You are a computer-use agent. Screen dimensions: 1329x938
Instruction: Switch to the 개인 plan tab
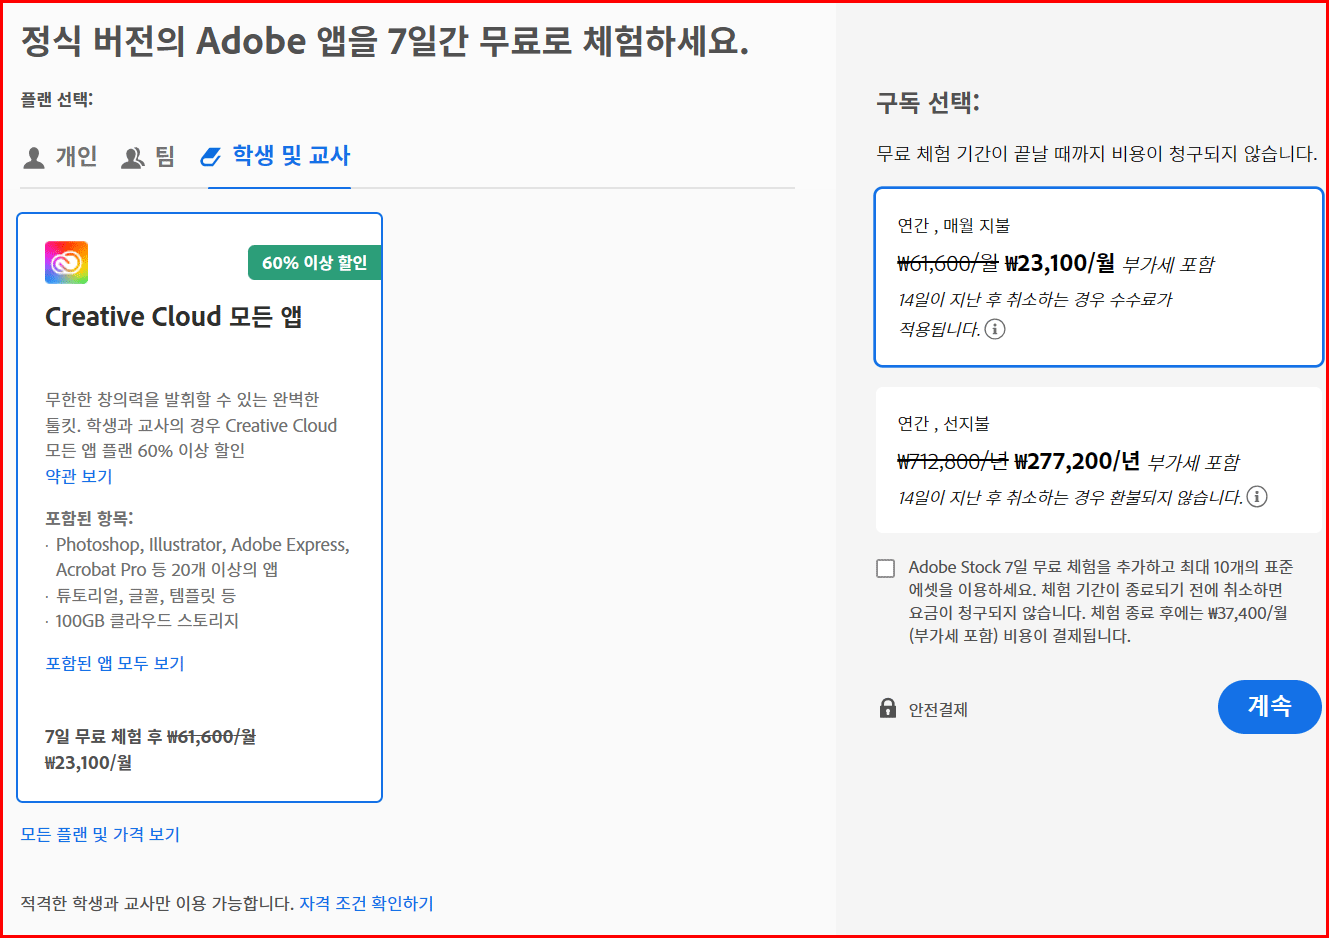coord(60,157)
